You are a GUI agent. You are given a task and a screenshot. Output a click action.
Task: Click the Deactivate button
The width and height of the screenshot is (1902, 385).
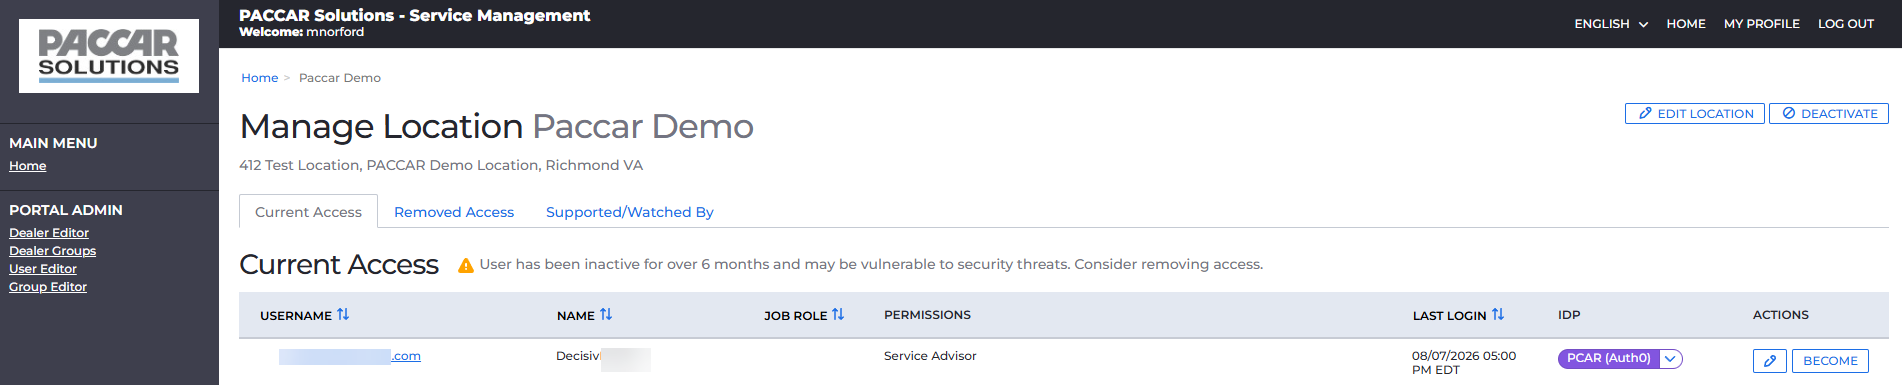[x=1829, y=114]
